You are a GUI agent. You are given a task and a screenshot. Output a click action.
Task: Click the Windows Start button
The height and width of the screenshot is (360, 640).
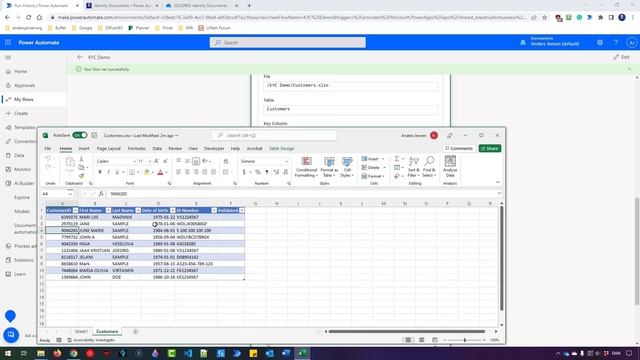pos(8,353)
